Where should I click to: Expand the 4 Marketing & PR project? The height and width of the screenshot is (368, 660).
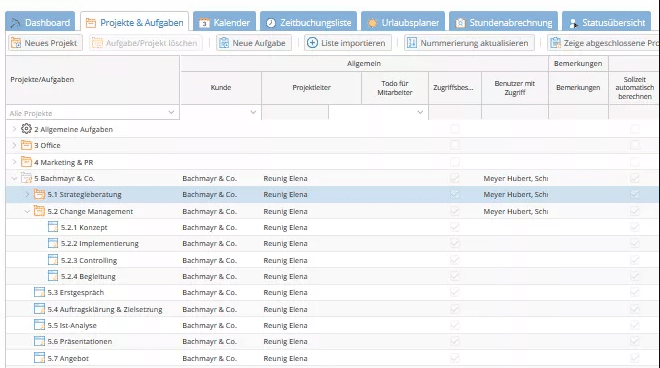(14, 162)
